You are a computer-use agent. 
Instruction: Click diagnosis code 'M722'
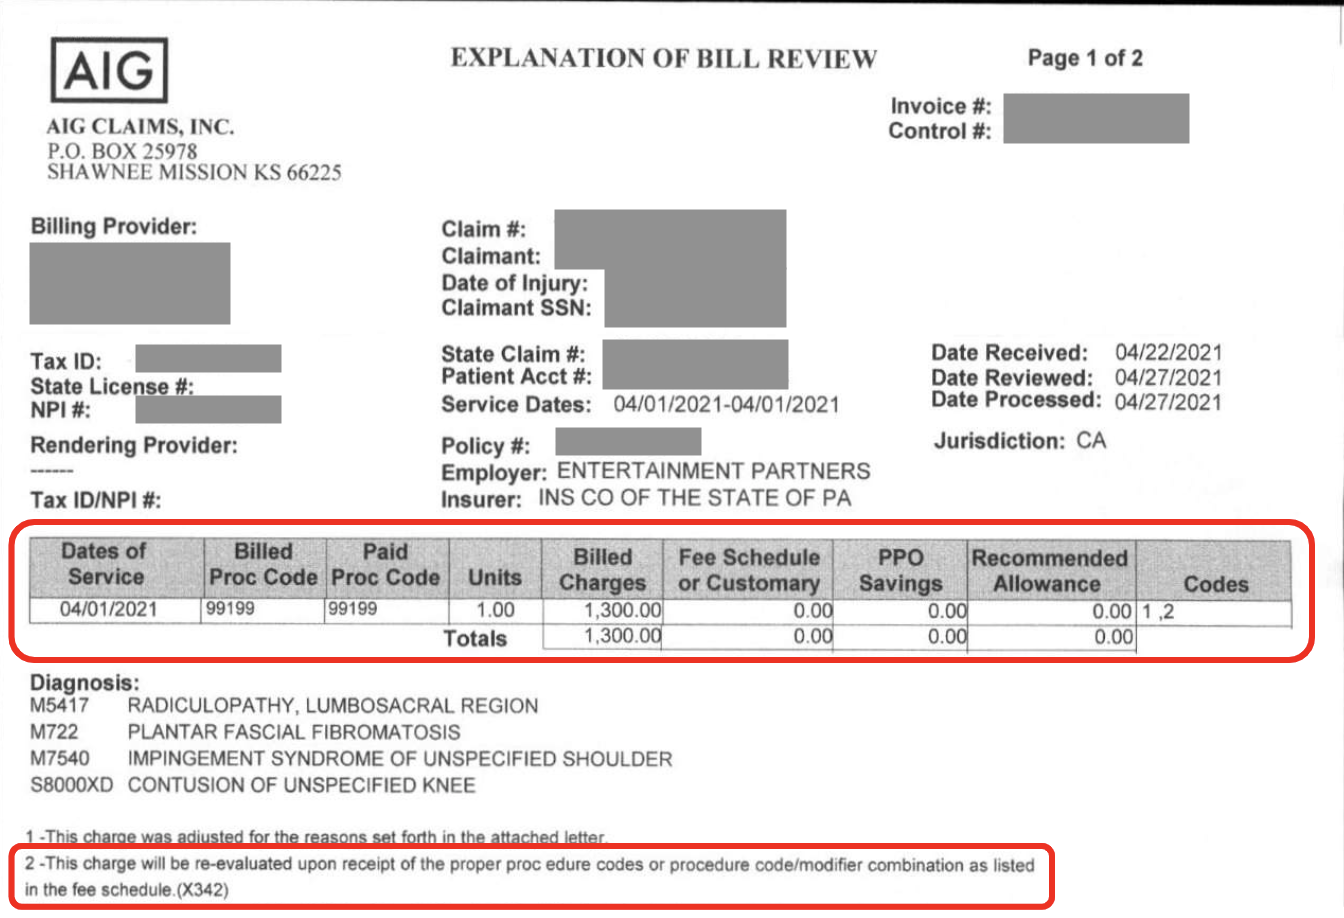(54, 732)
